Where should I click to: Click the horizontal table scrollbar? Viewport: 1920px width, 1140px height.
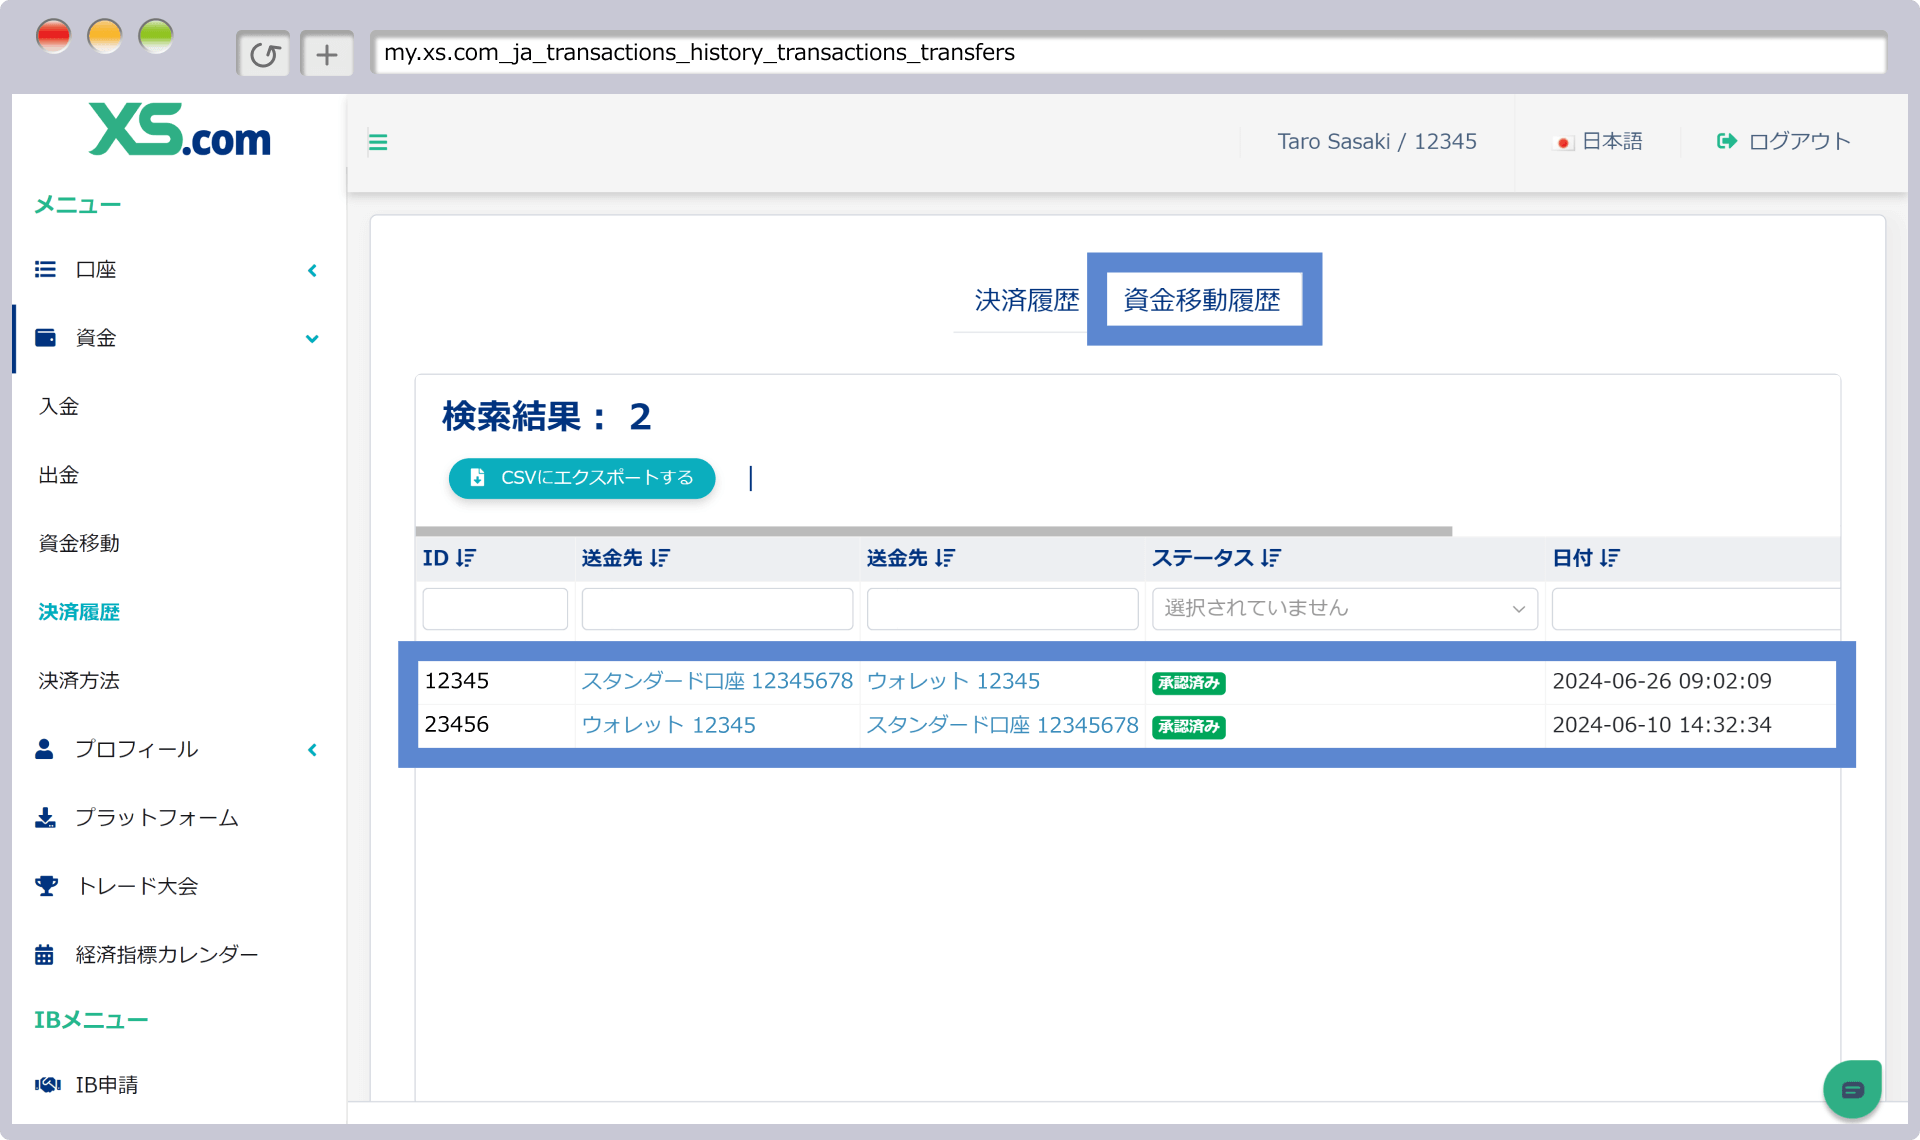pyautogui.click(x=934, y=531)
